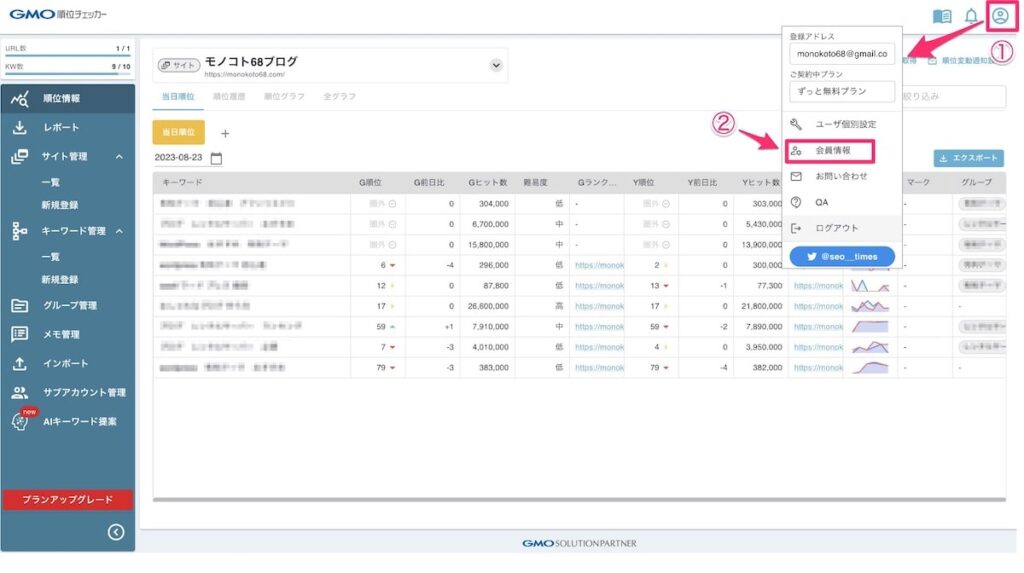Image resolution: width=1024 pixels, height=573 pixels.
Task: Expand the モノコト68ブログ site selector dropdown
Action: [496, 65]
